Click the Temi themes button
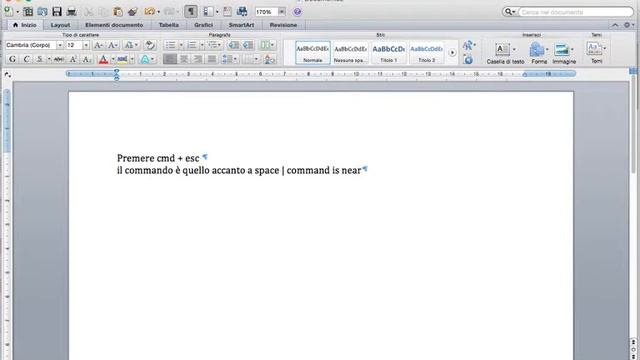Viewport: 640px width, 360px height. [x=596, y=52]
